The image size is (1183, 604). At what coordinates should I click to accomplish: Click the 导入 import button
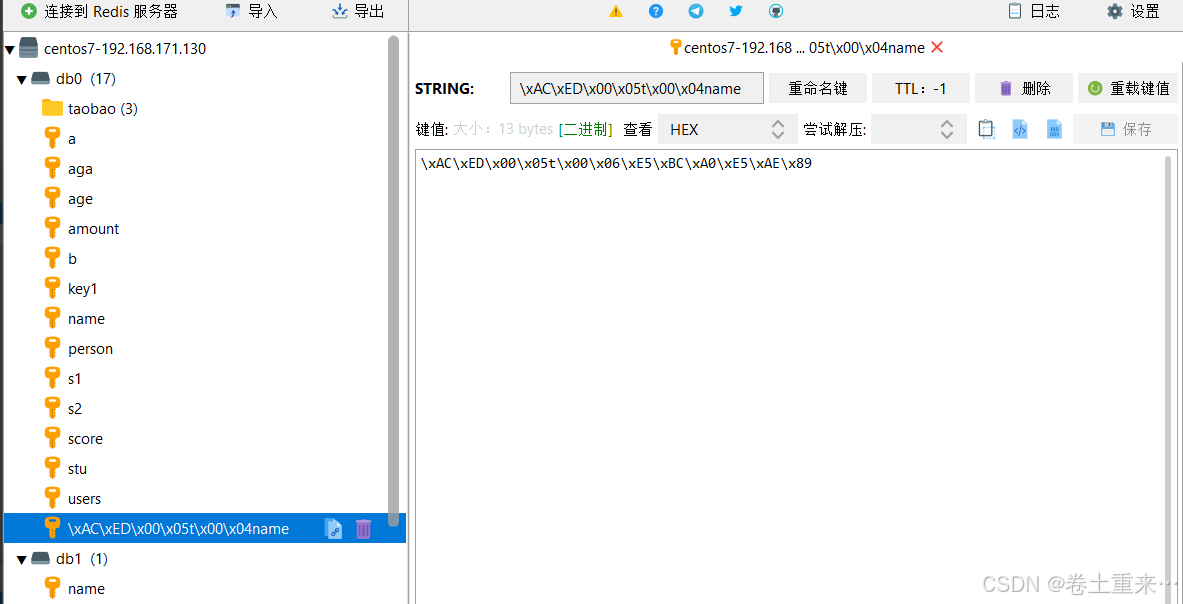click(252, 11)
